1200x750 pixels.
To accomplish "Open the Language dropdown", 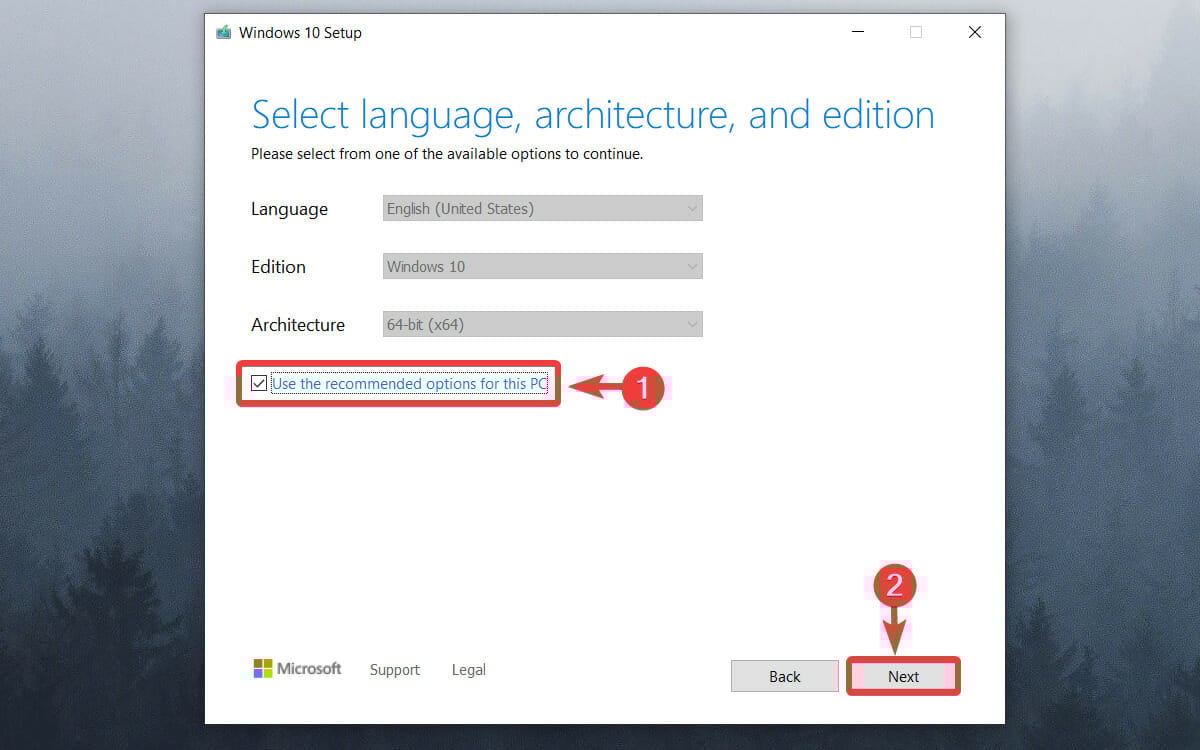I will (x=543, y=209).
